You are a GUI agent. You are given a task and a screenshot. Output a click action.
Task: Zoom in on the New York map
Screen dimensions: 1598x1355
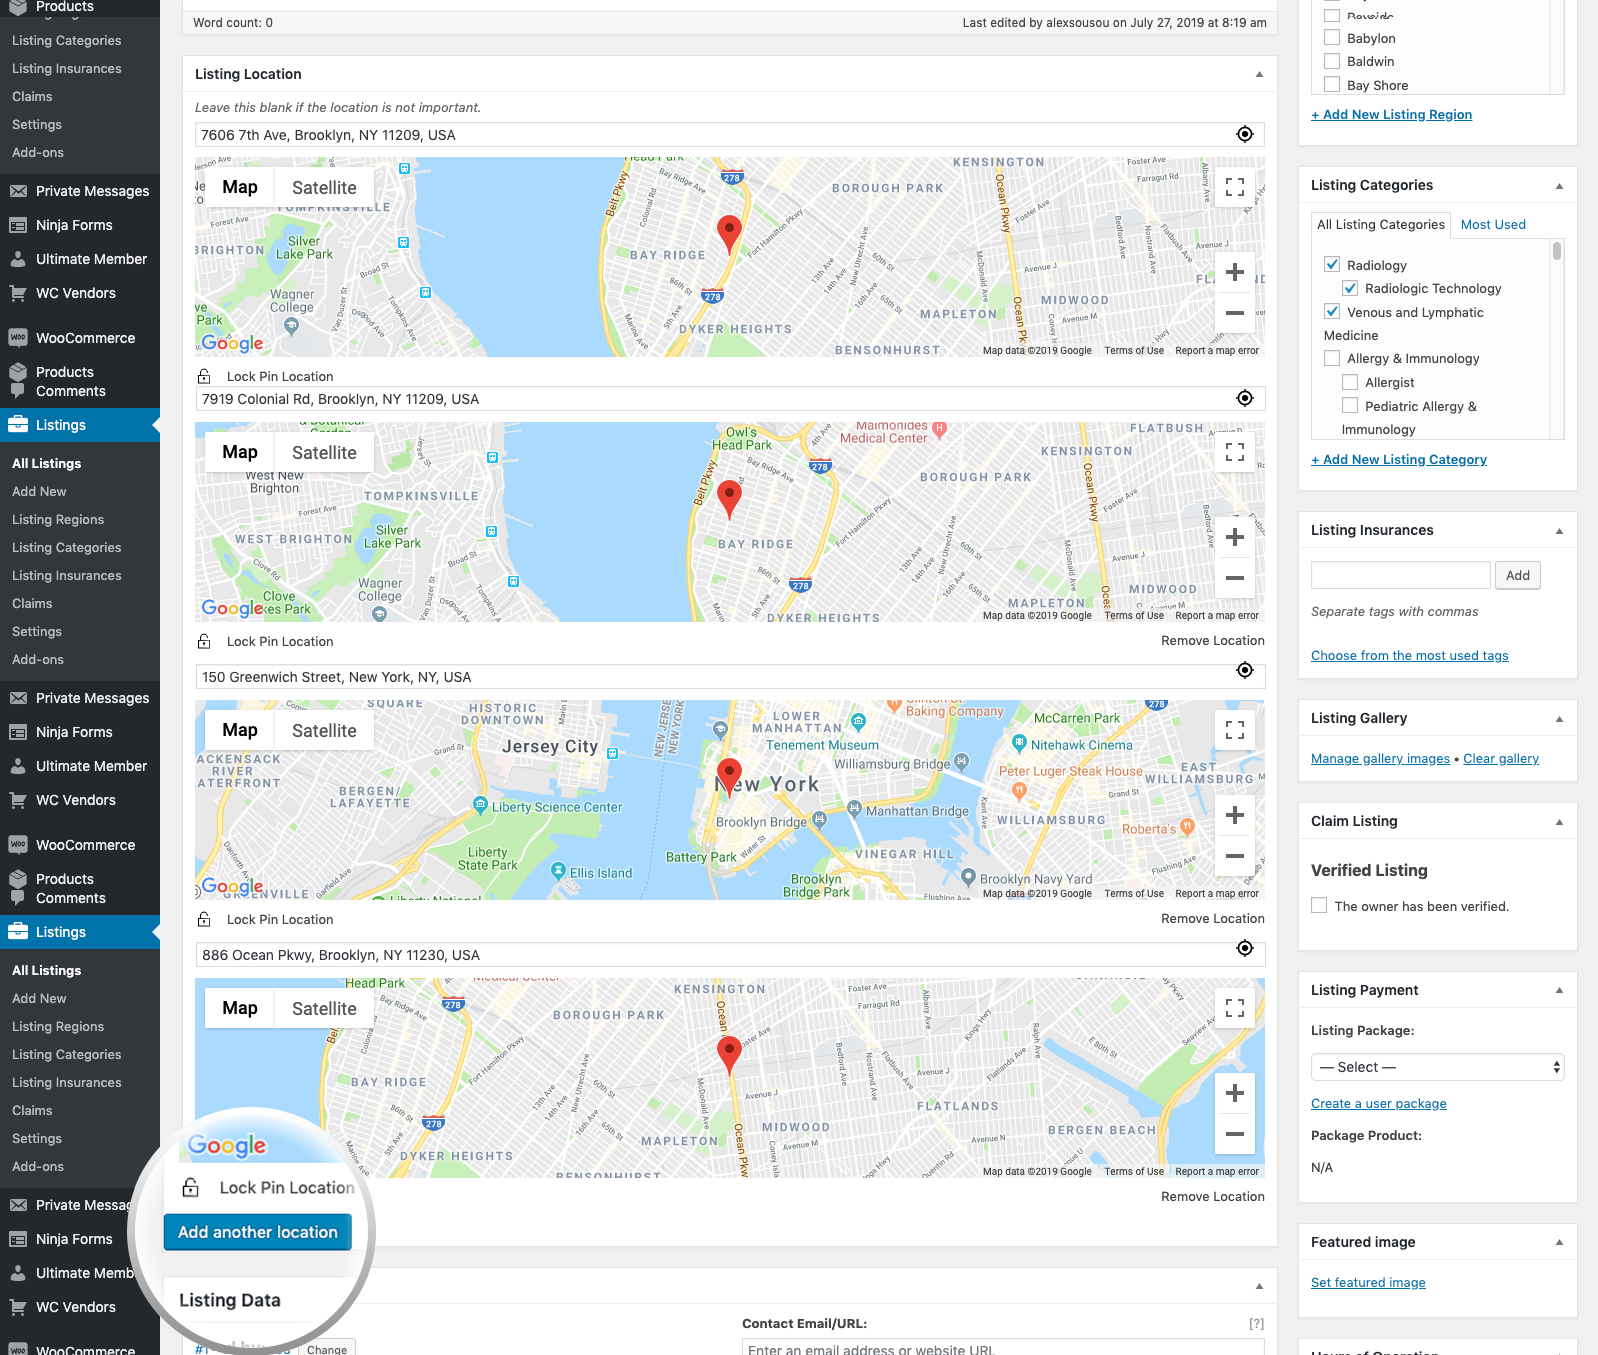coord(1234,815)
